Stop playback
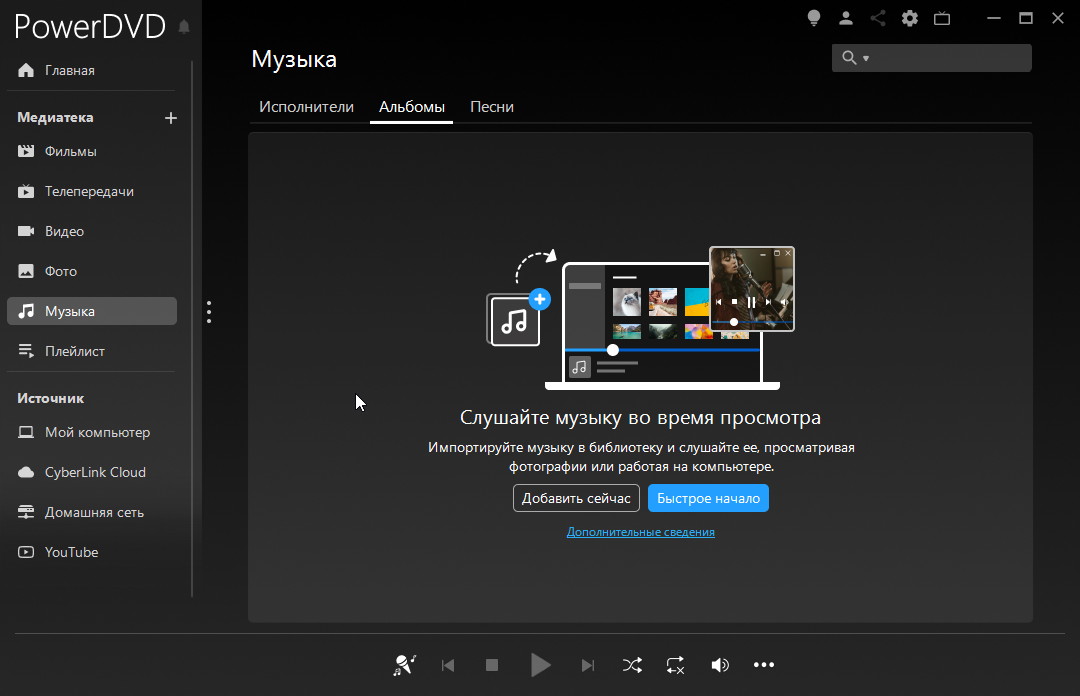Image resolution: width=1080 pixels, height=696 pixels. (x=492, y=665)
